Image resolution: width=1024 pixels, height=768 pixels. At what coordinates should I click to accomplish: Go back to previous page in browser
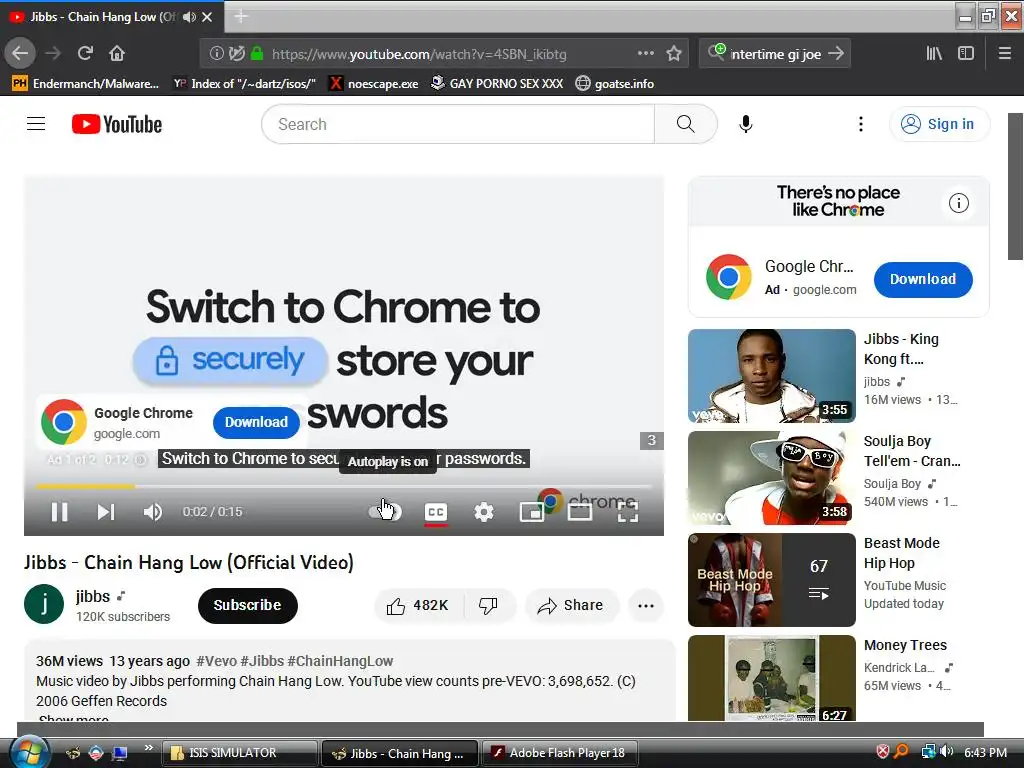point(20,54)
